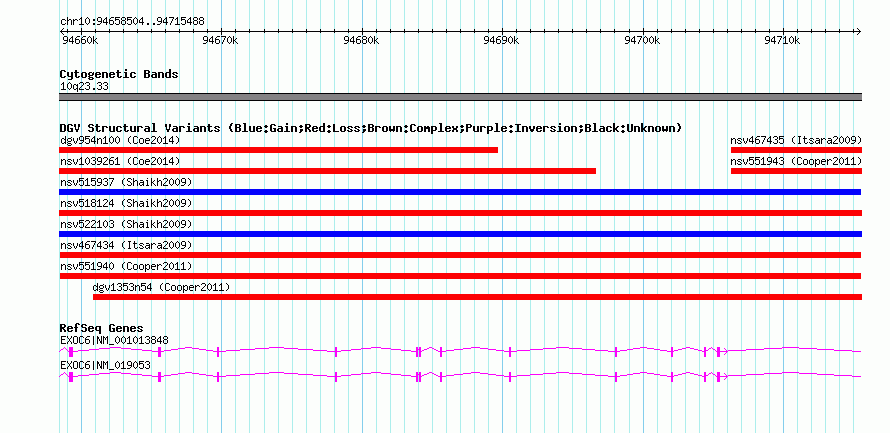The image size is (890, 433).
Task: Click the nsv467434 (Itsara2009) label
Action: point(126,245)
